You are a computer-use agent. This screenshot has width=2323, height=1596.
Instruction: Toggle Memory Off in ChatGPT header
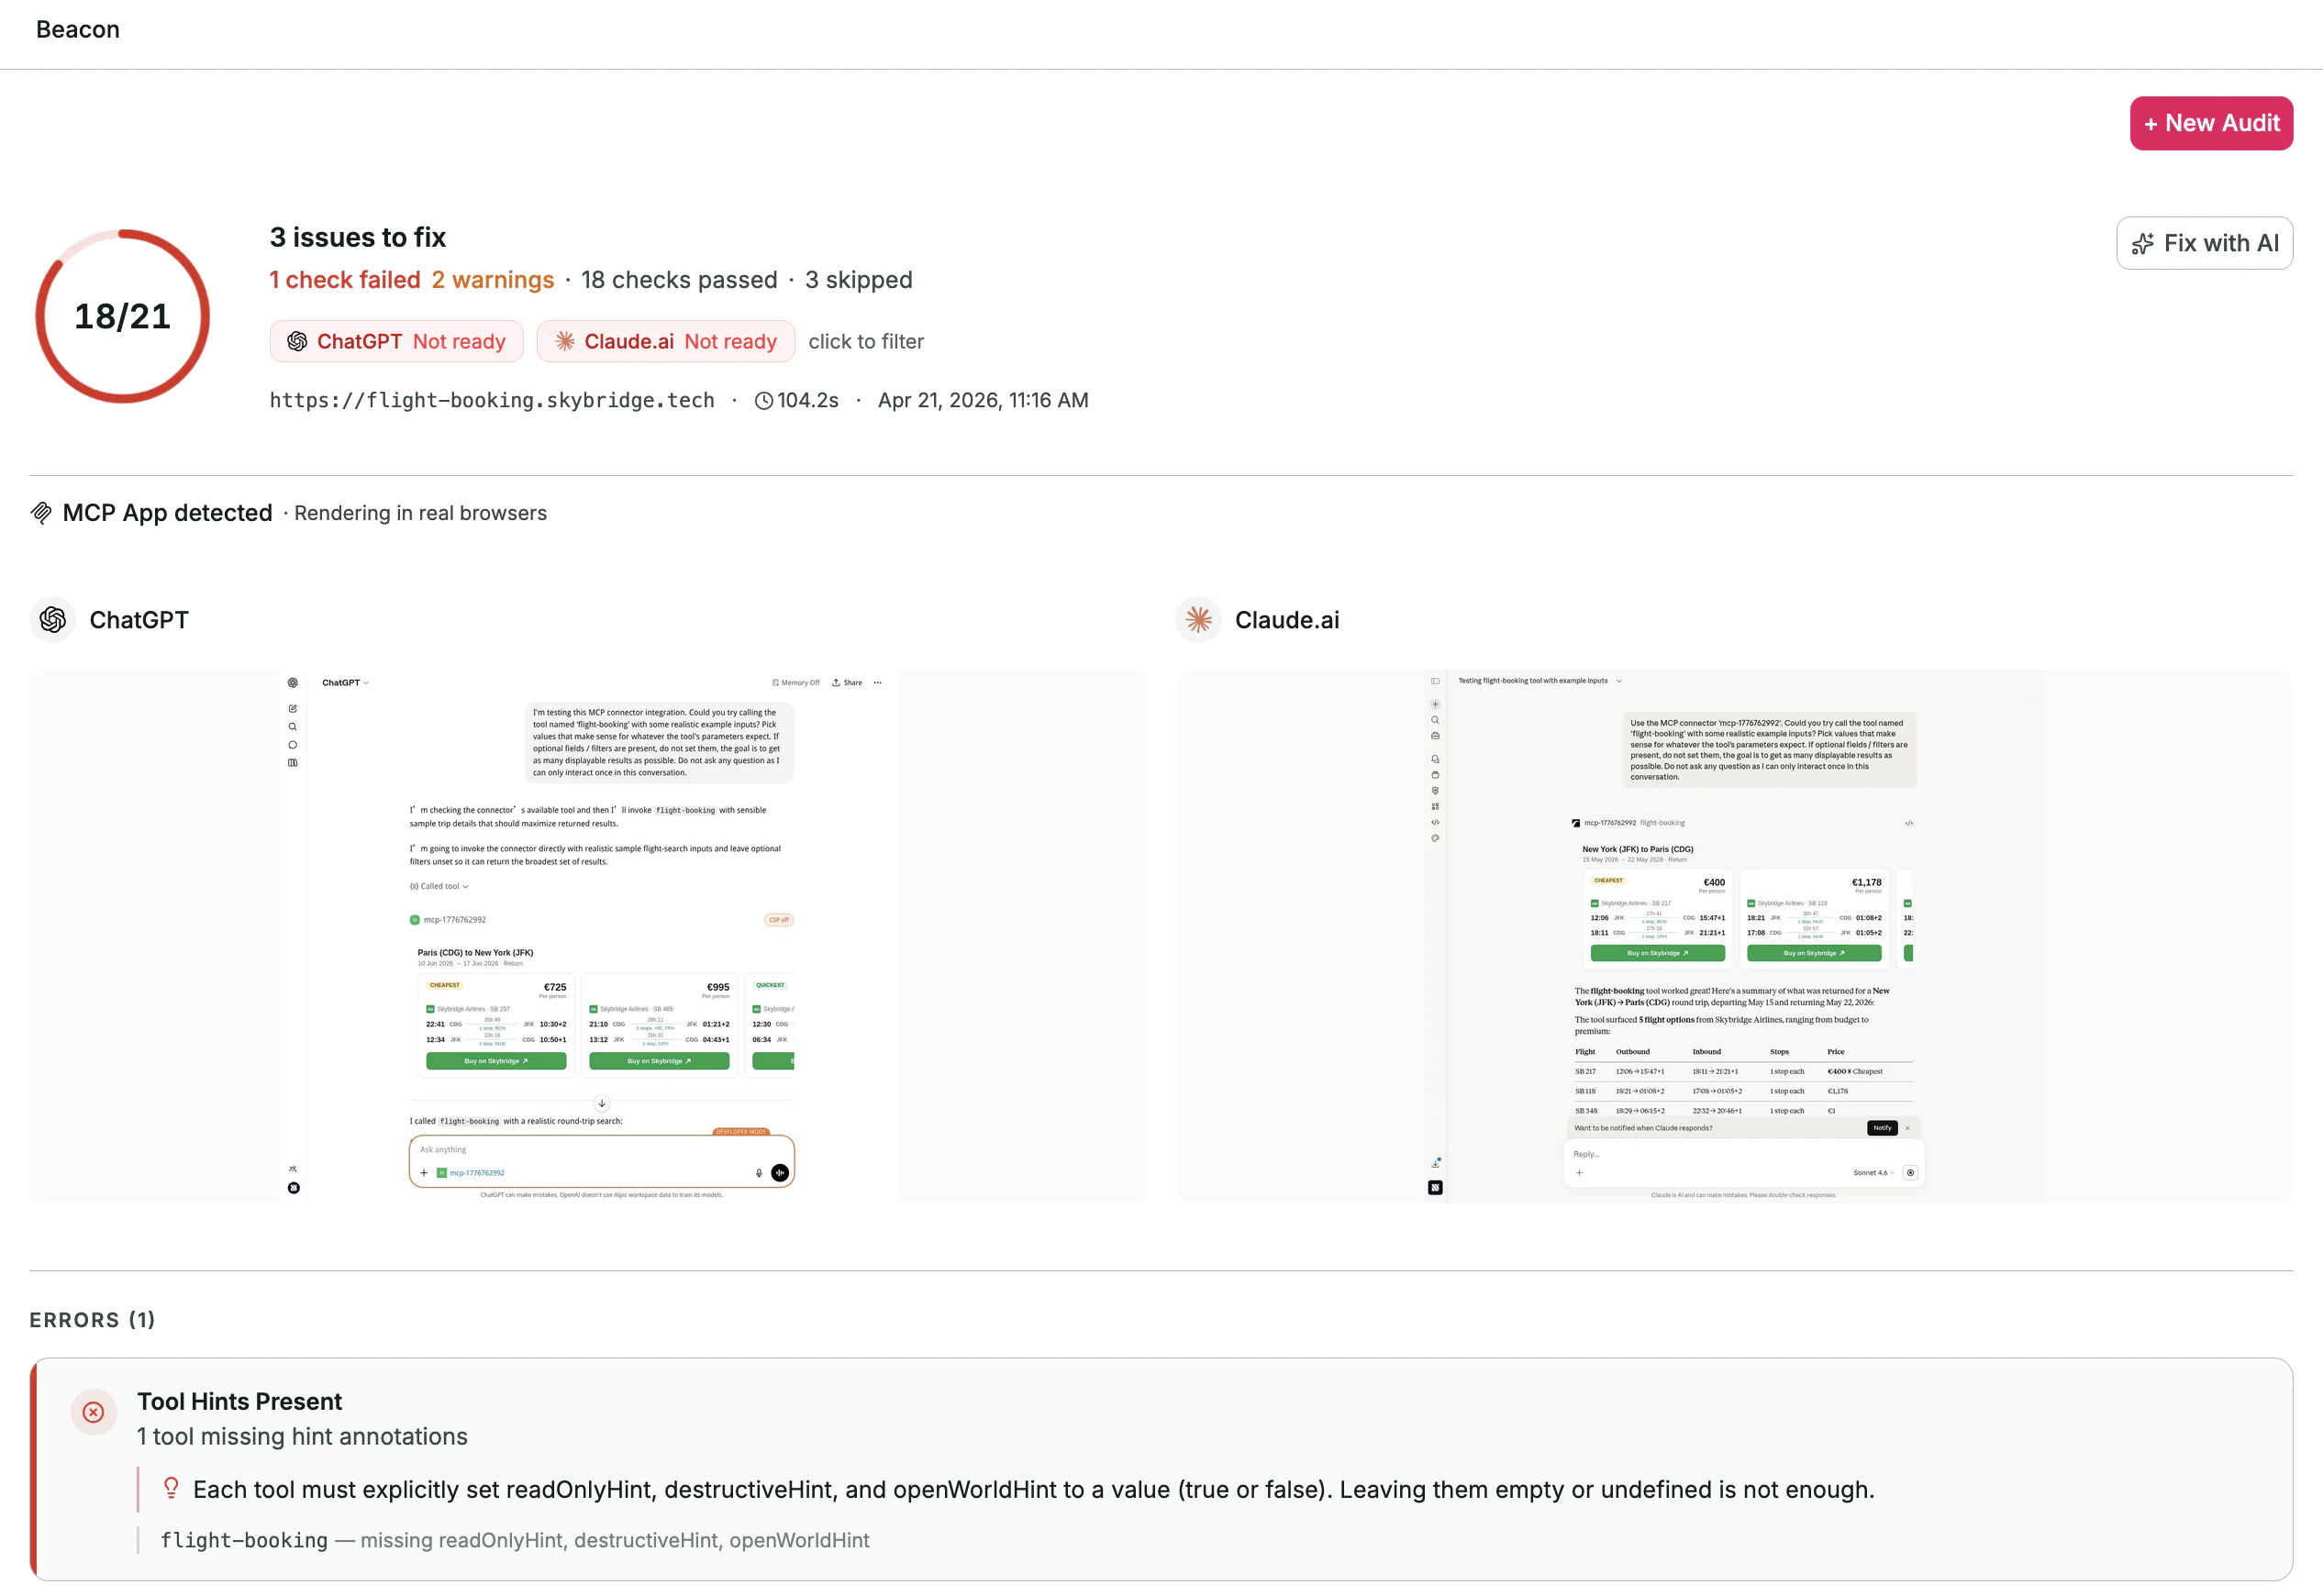tap(797, 683)
